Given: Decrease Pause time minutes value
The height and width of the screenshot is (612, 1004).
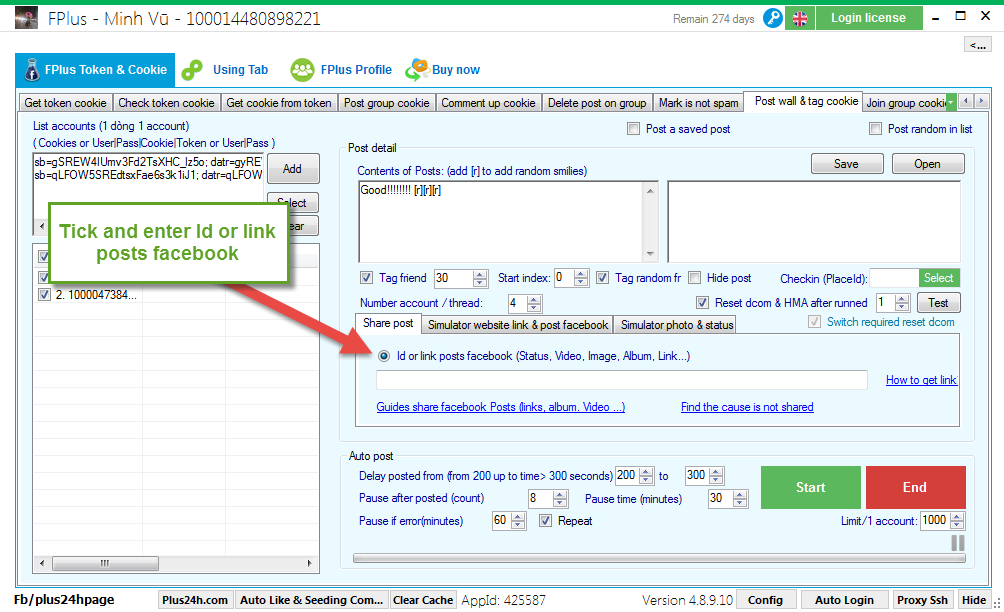Looking at the screenshot, I should pyautogui.click(x=740, y=503).
